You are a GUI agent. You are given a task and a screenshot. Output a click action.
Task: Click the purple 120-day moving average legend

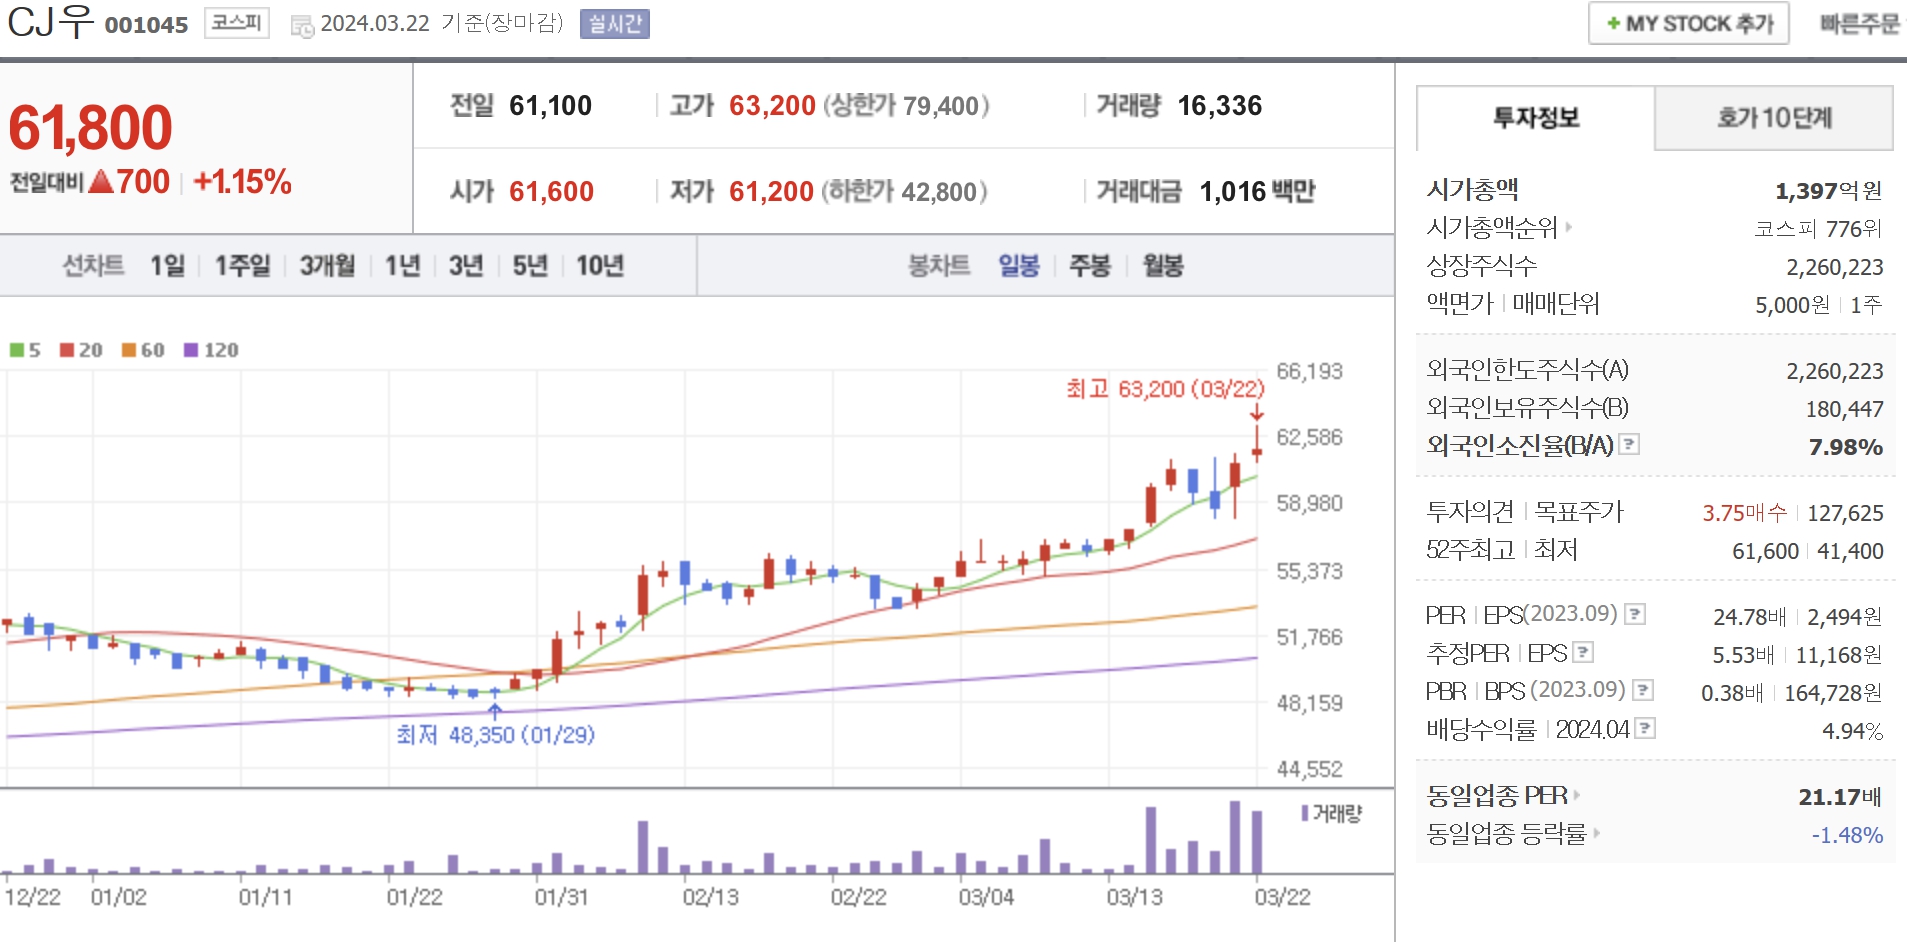(x=211, y=350)
